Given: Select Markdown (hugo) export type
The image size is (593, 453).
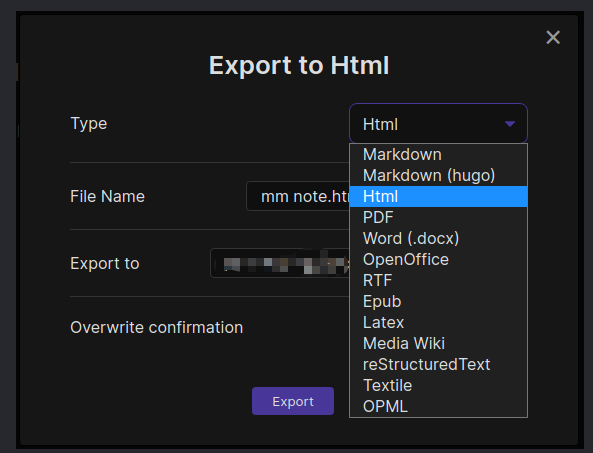Looking at the screenshot, I should point(438,175).
